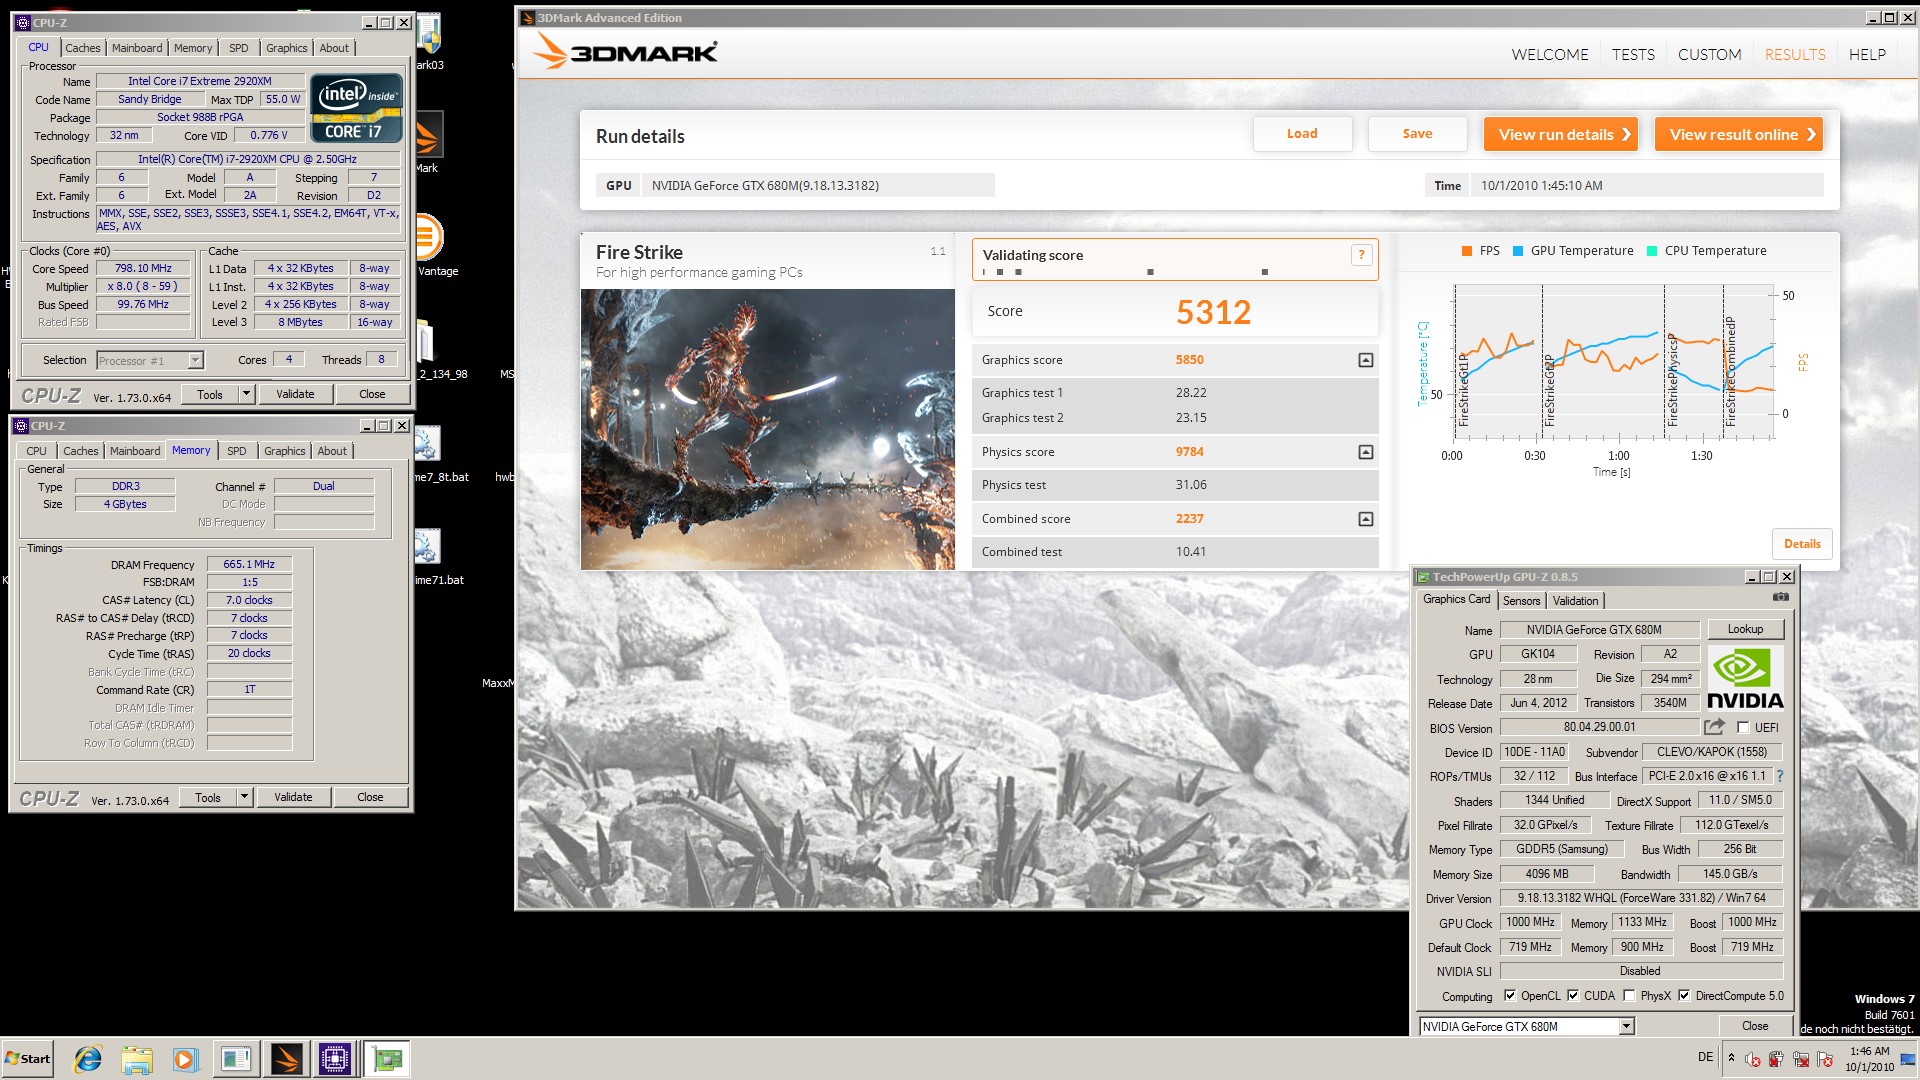Image resolution: width=1920 pixels, height=1080 pixels.
Task: Click the Details button below the chart
Action: (x=1802, y=544)
